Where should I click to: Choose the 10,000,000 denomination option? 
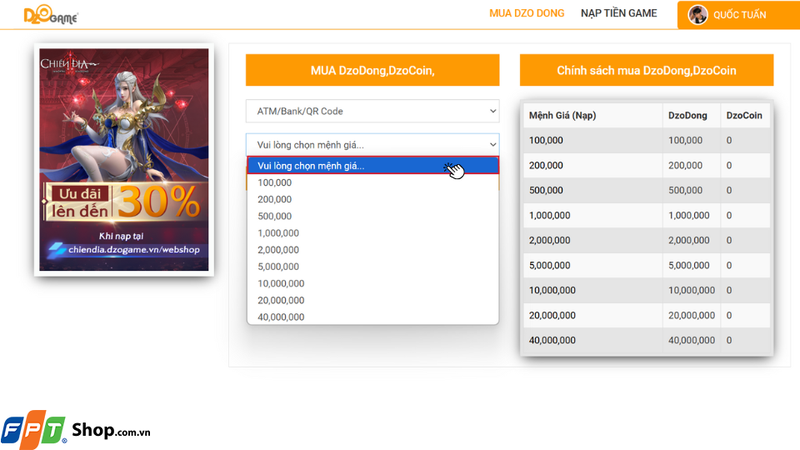point(372,284)
